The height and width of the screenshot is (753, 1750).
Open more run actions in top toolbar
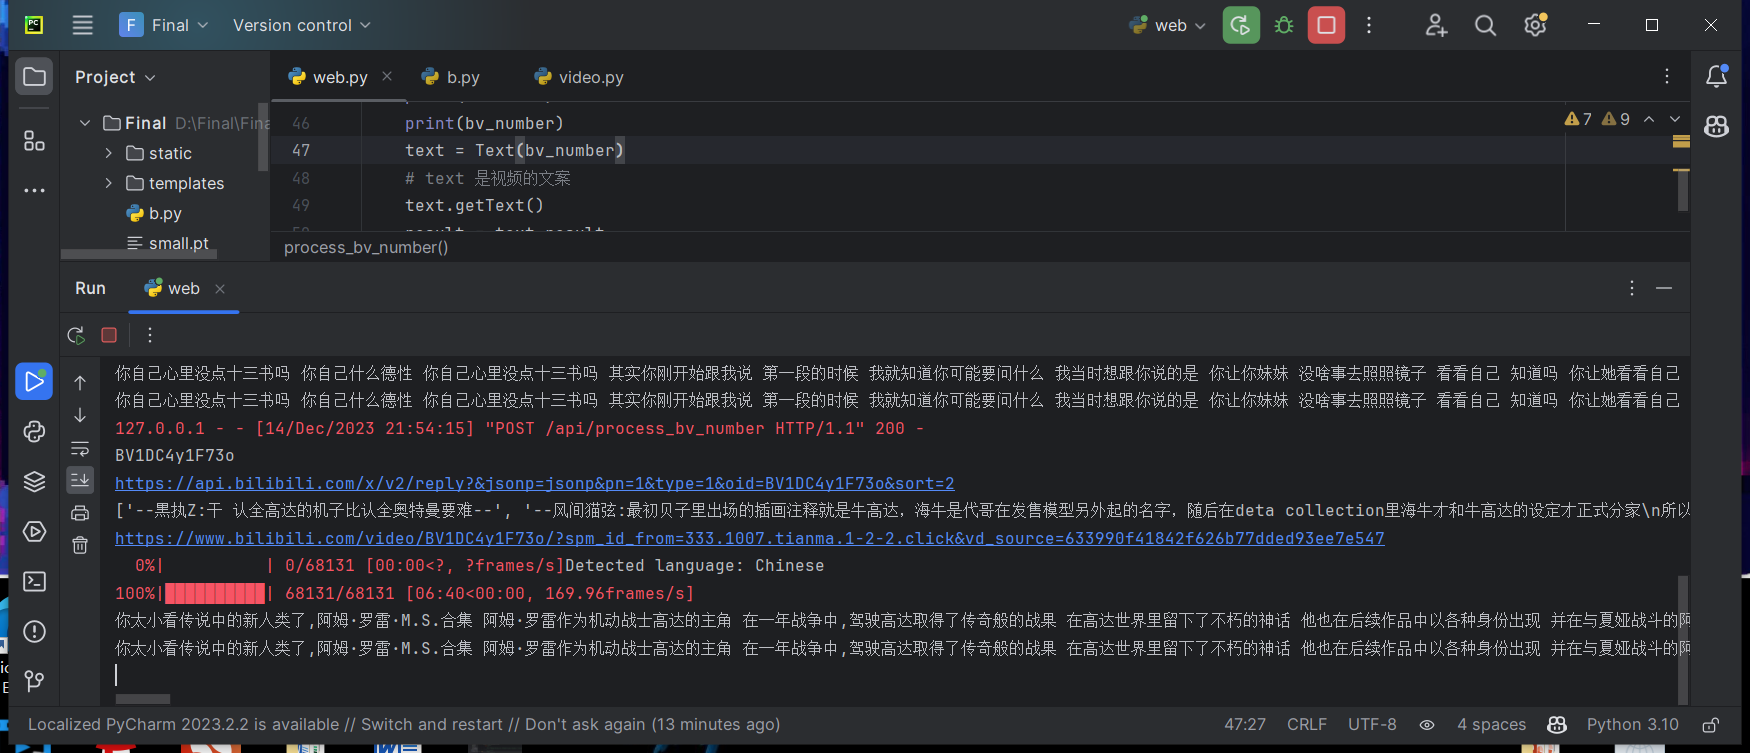coord(1369,25)
